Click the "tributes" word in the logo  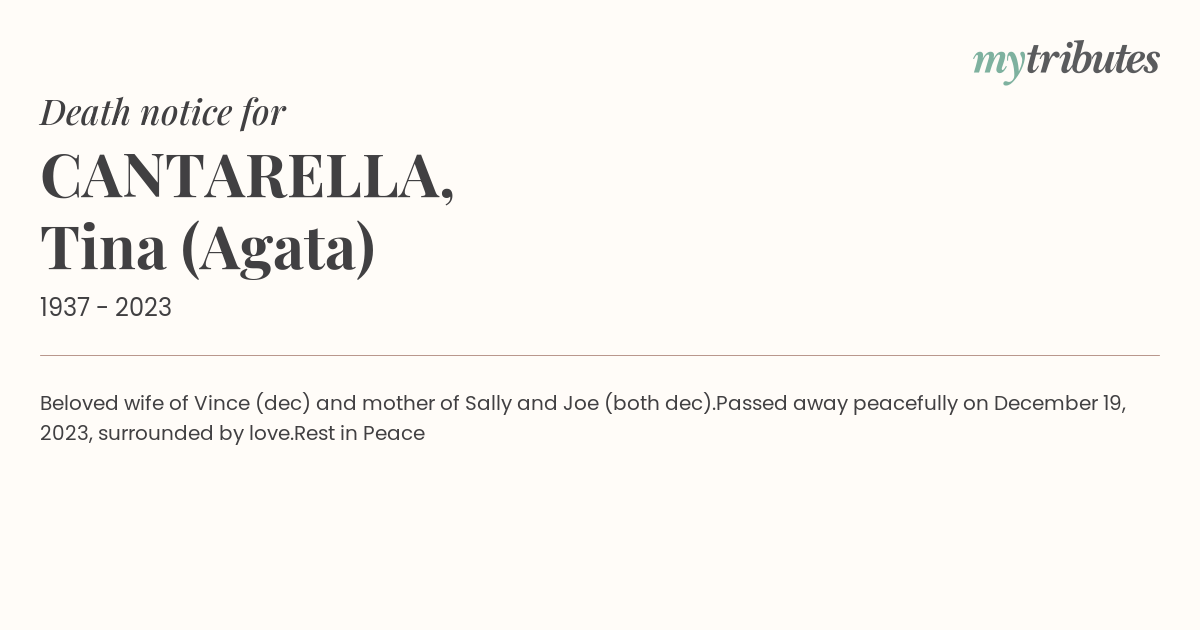click(1093, 59)
